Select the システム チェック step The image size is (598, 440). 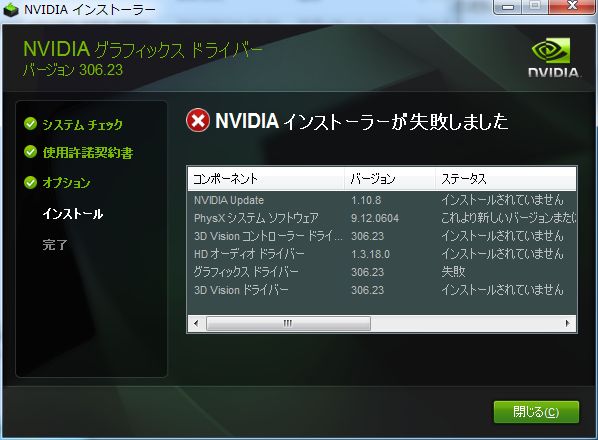pos(82,124)
